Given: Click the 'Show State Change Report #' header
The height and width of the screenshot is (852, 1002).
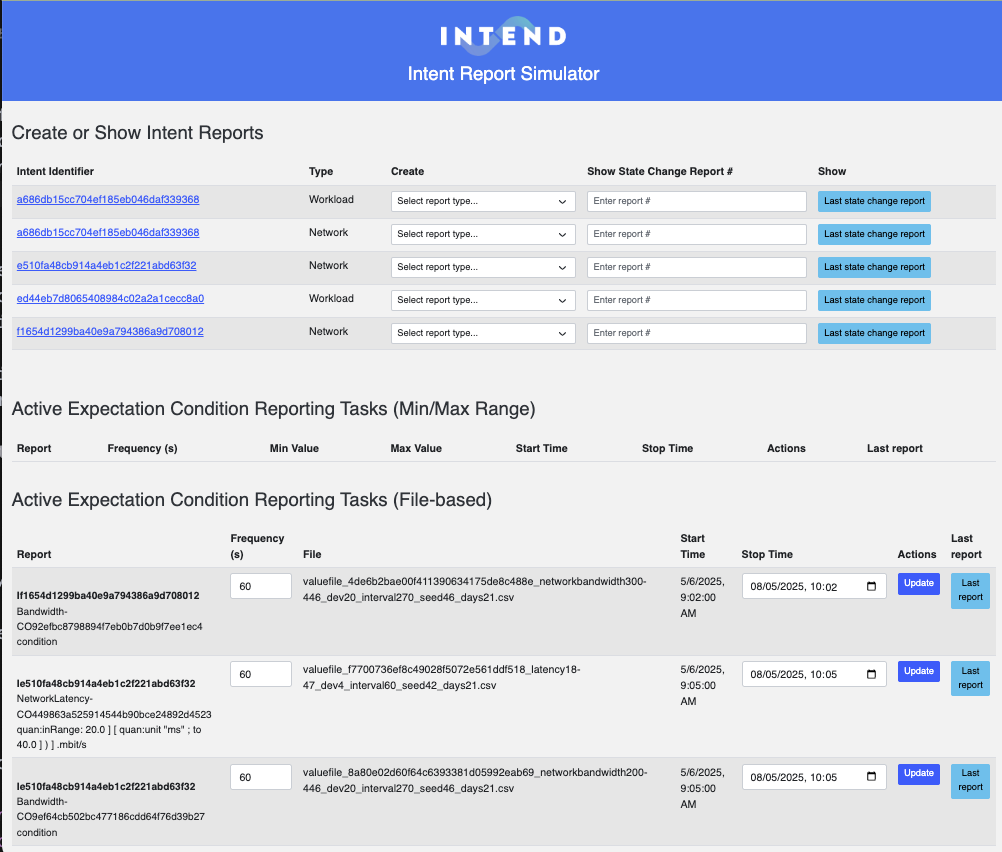Looking at the screenshot, I should point(659,171).
